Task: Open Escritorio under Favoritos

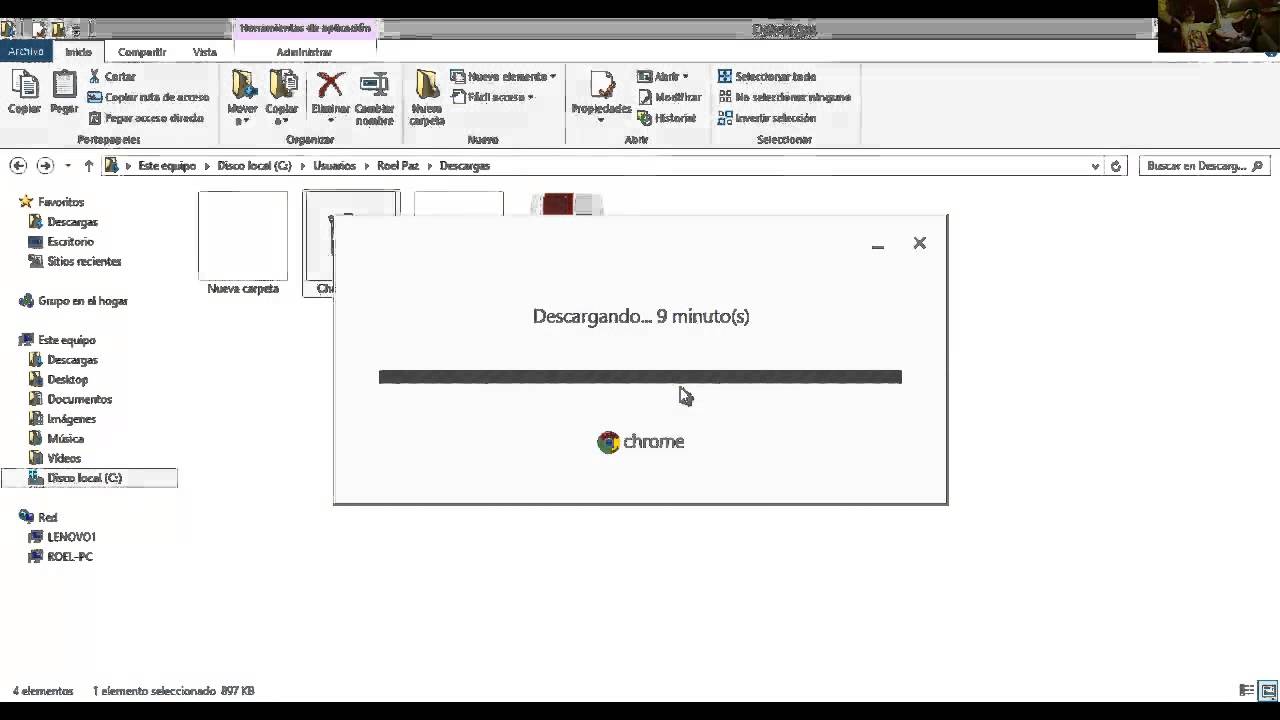Action: pos(70,242)
